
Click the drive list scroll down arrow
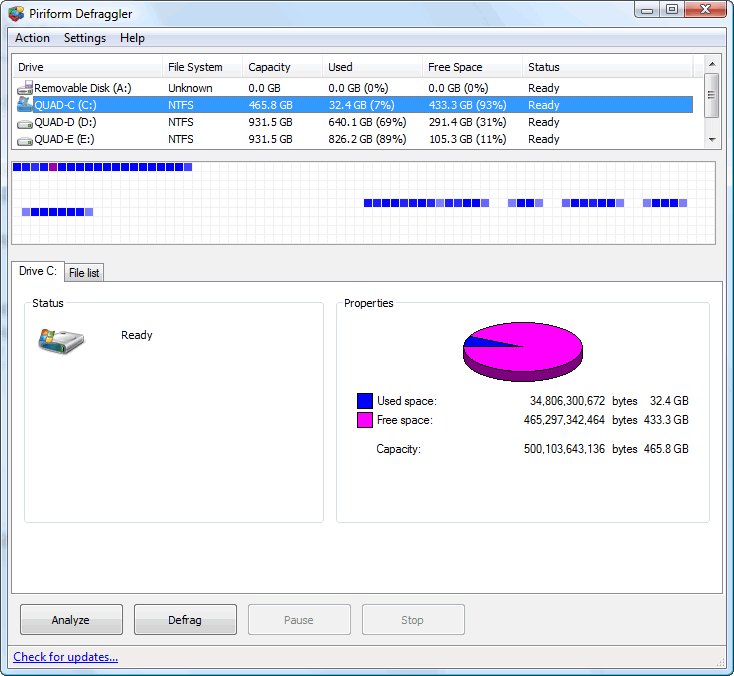[x=712, y=140]
